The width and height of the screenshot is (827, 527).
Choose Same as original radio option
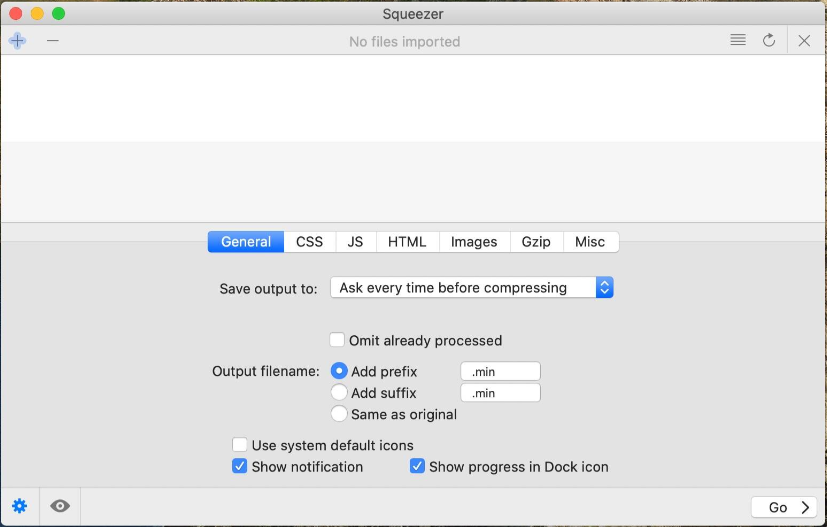pyautogui.click(x=339, y=414)
